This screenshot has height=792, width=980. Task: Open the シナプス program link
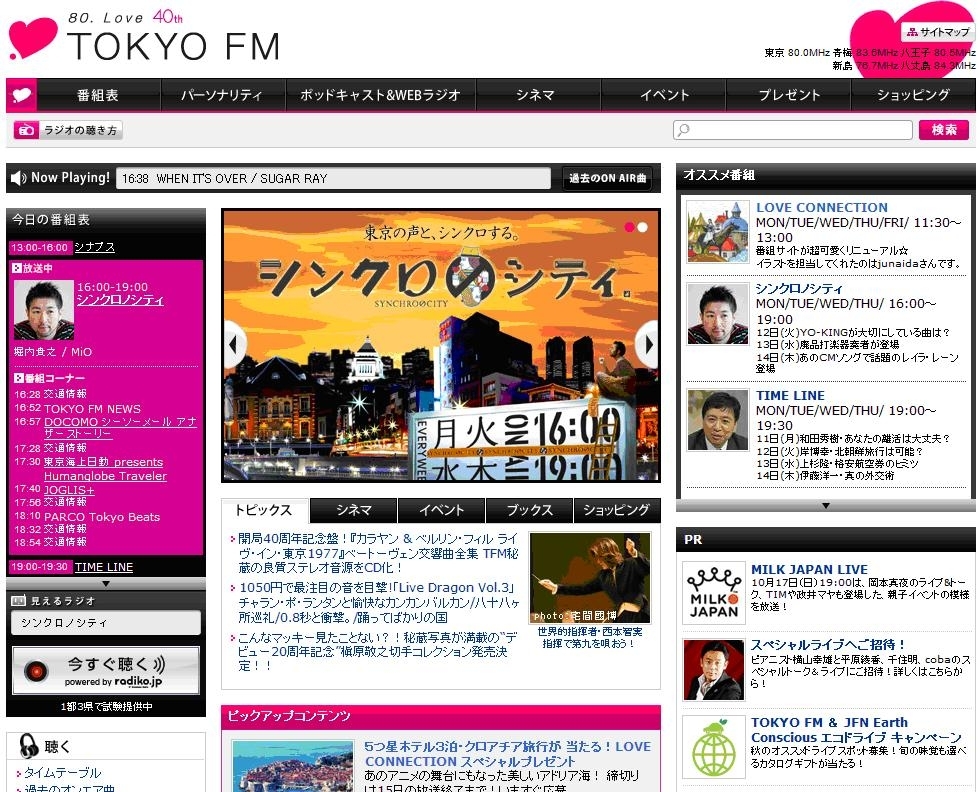[94, 247]
